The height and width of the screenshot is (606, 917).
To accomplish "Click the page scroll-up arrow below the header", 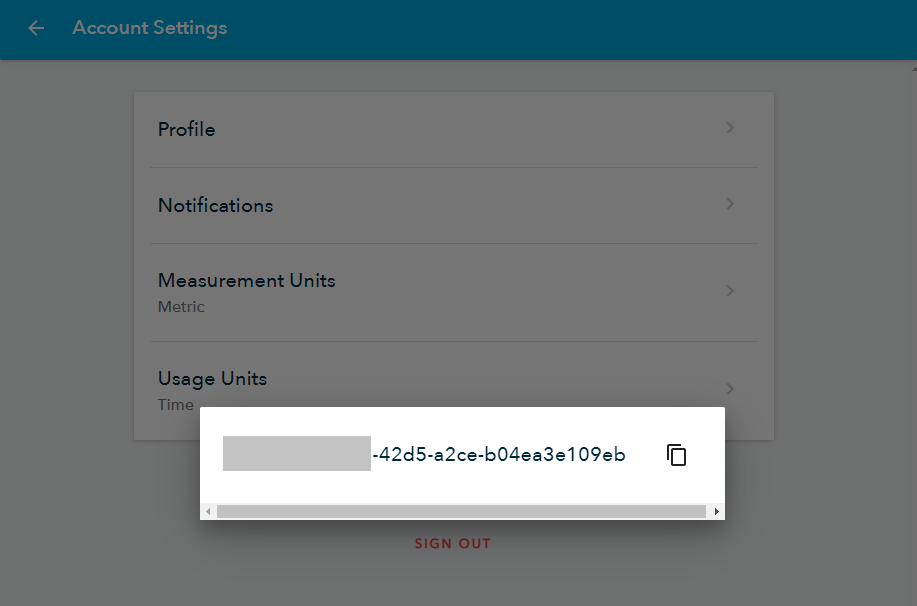I will pyautogui.click(x=913, y=67).
